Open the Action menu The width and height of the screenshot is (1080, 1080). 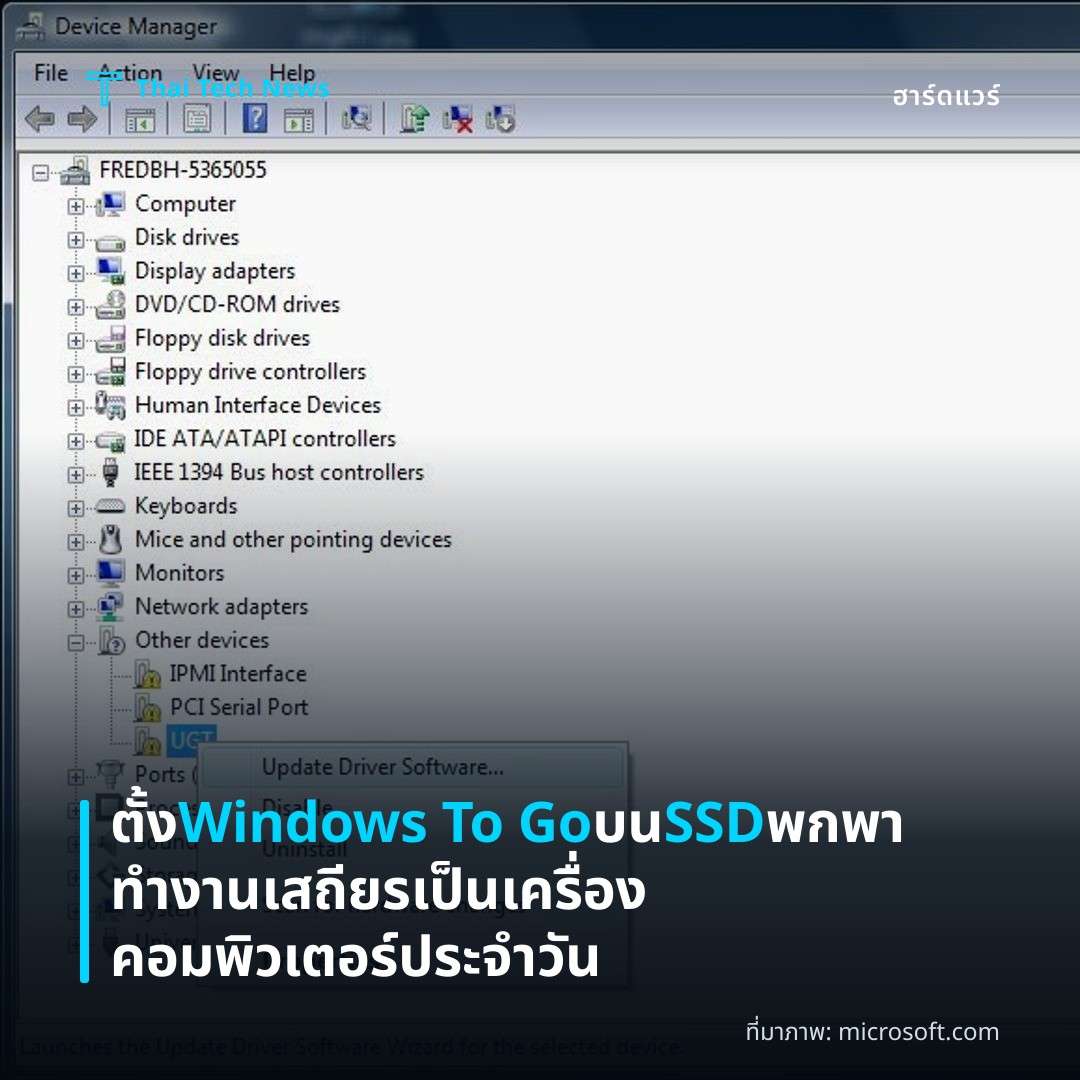point(130,72)
